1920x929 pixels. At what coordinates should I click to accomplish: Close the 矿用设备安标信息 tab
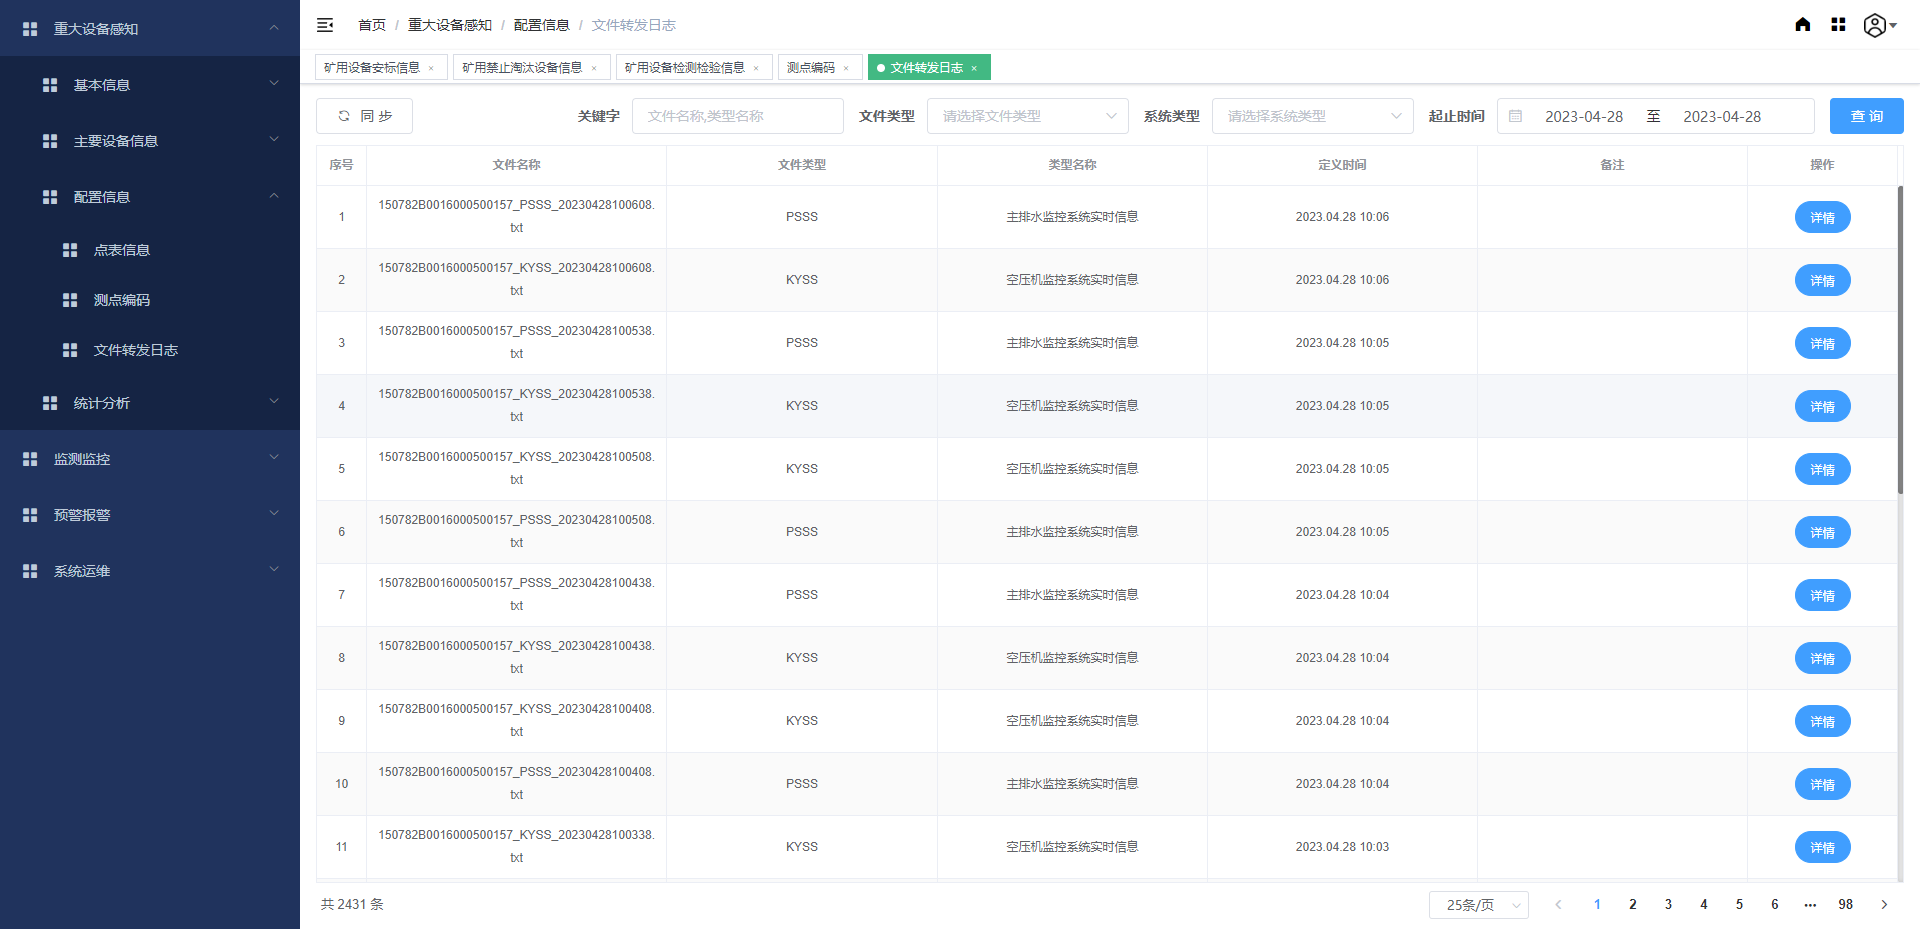tap(431, 68)
